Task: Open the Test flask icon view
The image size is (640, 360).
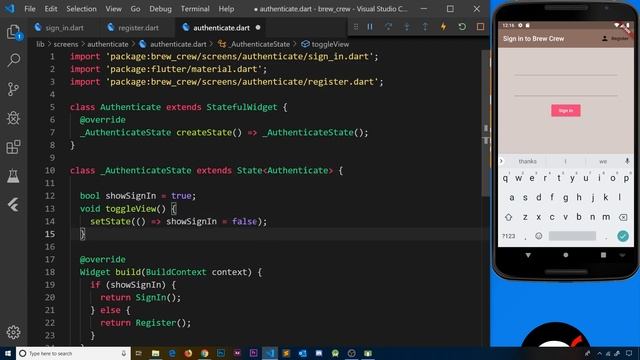Action: click(x=13, y=176)
